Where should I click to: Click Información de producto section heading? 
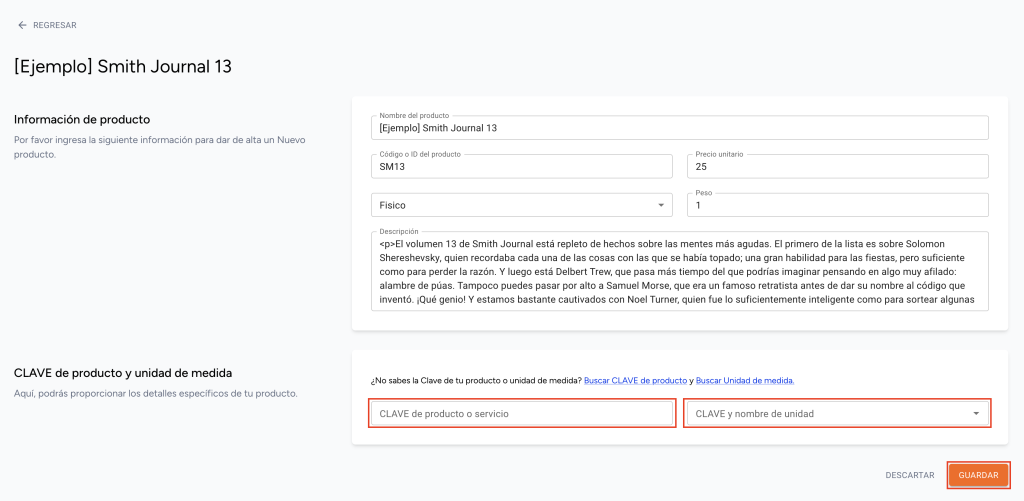click(82, 120)
